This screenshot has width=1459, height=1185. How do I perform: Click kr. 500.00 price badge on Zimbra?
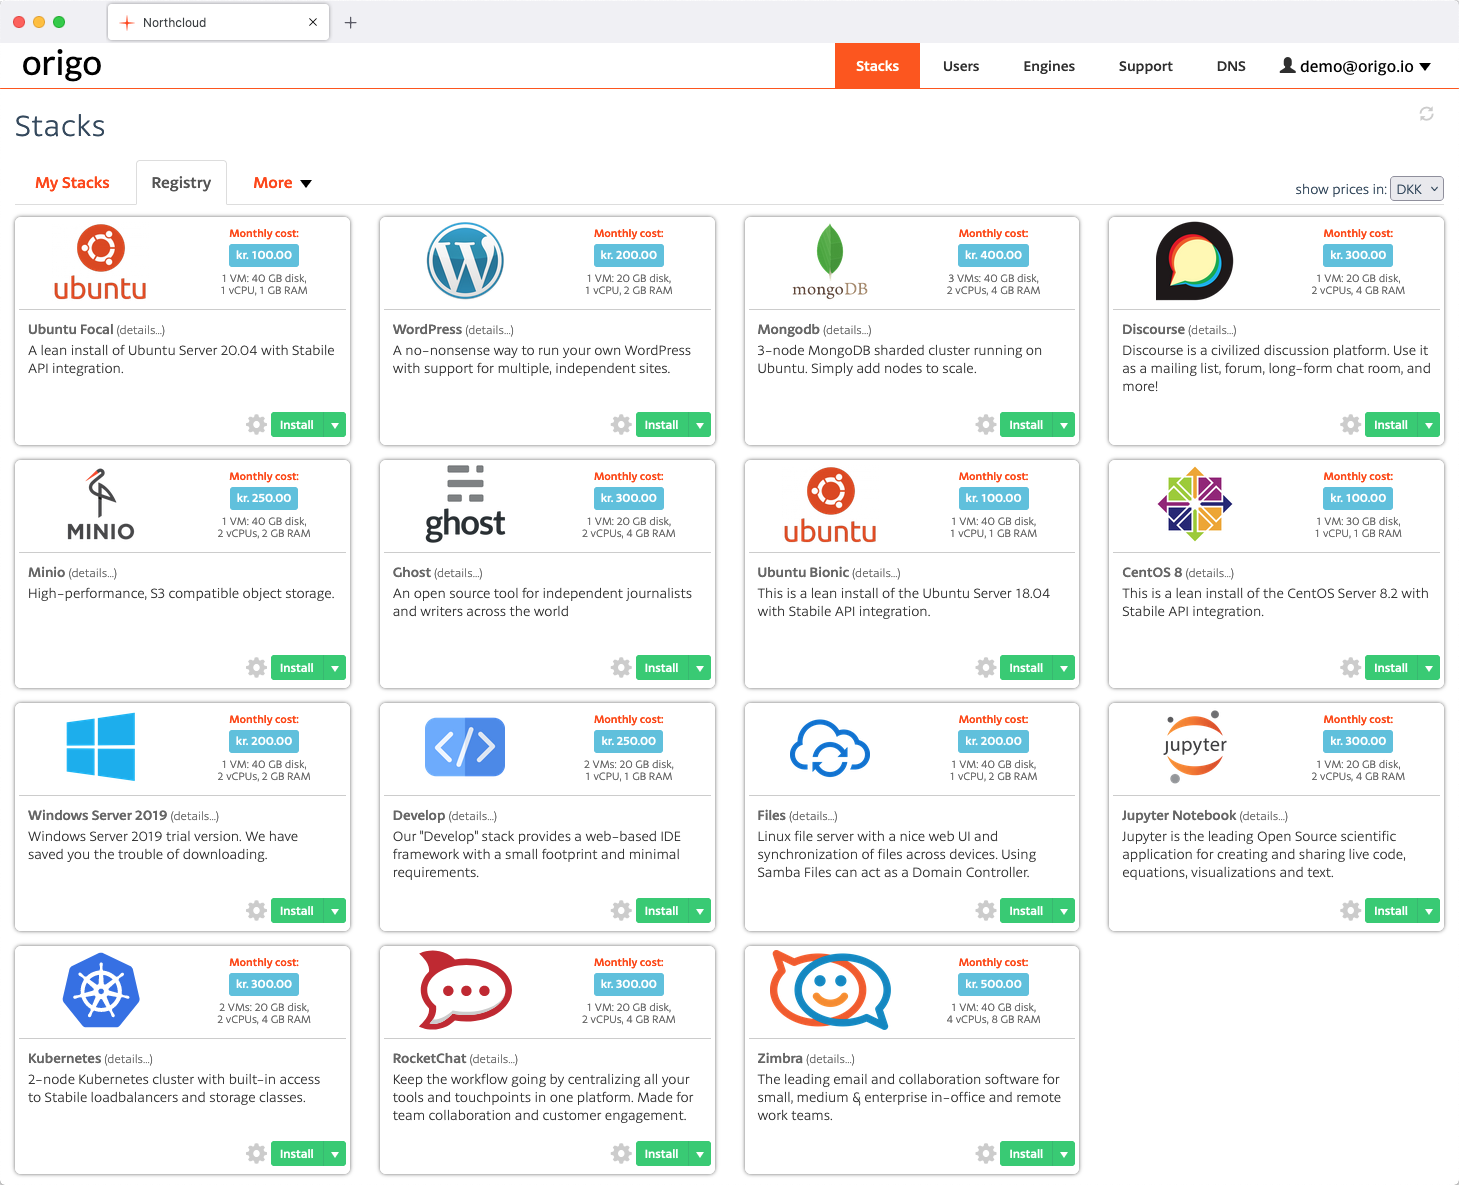(993, 984)
